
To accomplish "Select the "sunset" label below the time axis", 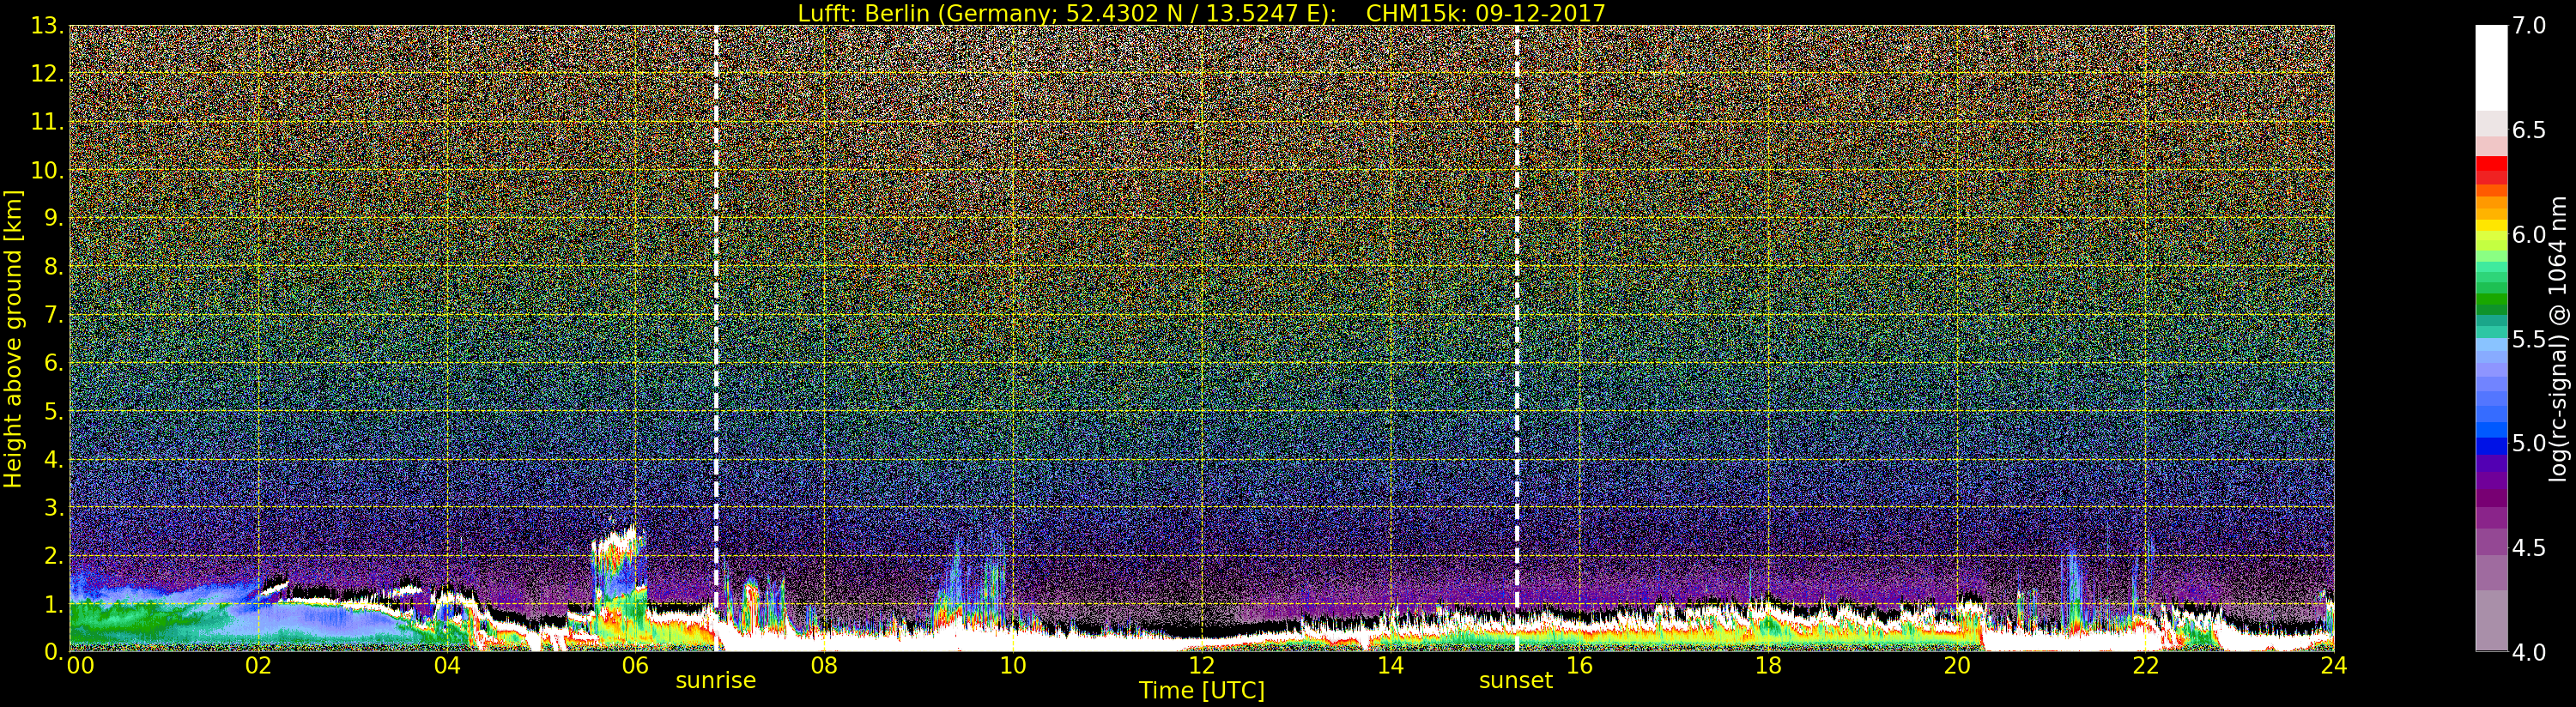I will [x=1516, y=681].
